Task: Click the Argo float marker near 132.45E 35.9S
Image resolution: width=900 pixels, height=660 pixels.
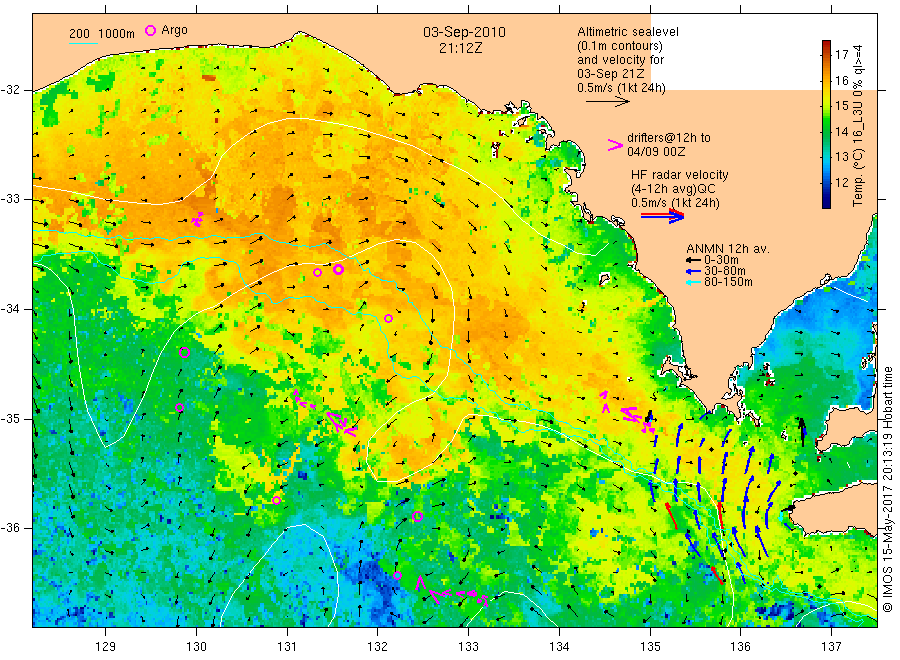Action: [418, 516]
